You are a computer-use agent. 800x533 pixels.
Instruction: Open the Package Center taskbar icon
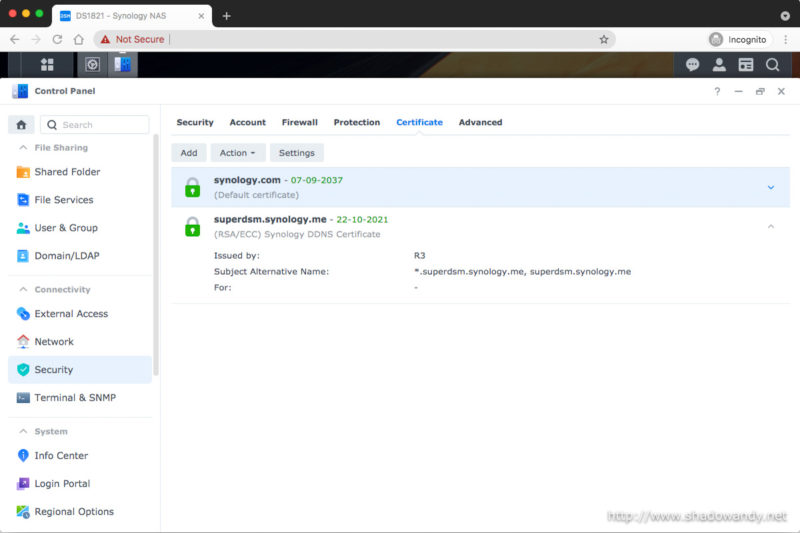(92, 65)
